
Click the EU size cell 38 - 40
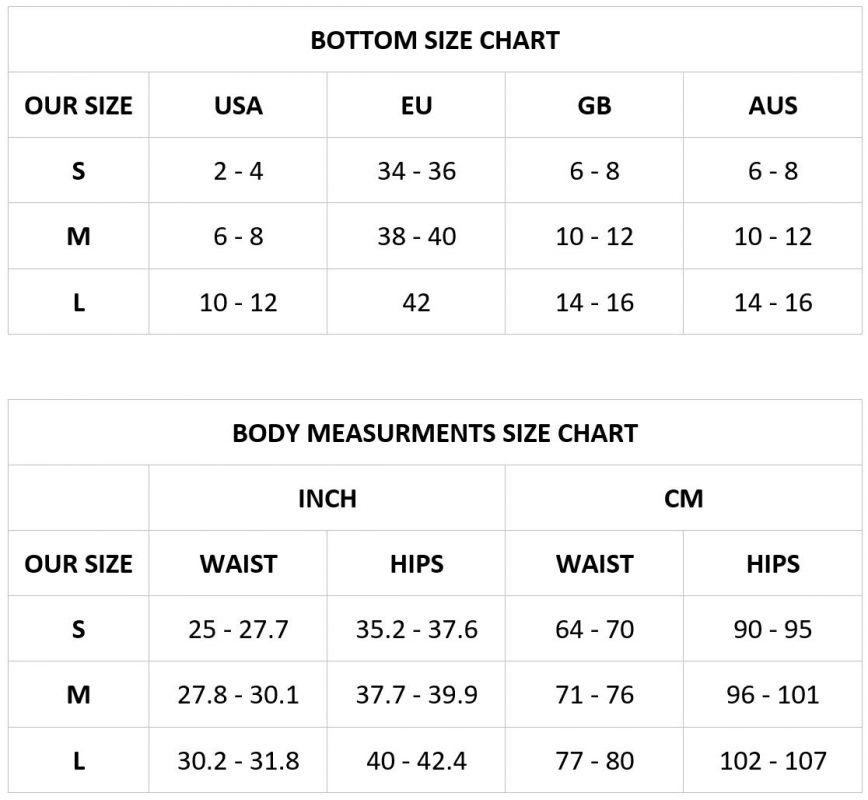coord(416,237)
